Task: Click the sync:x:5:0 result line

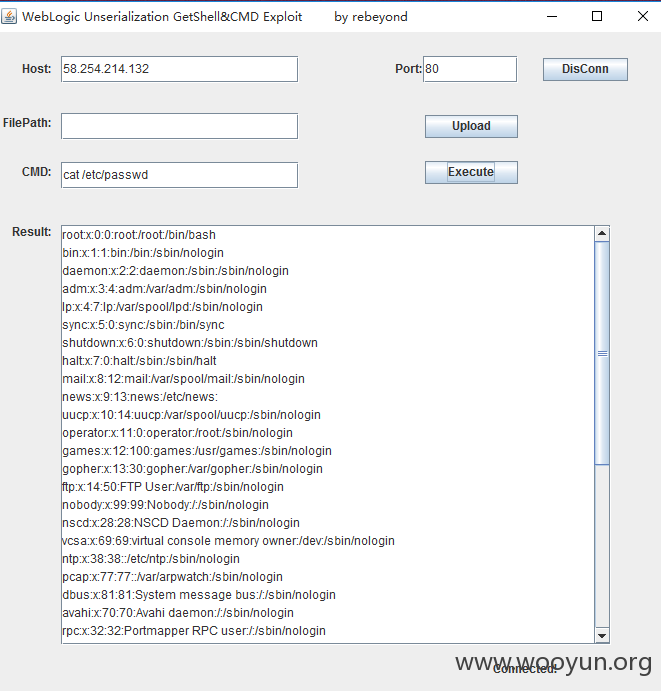Action: 143,325
